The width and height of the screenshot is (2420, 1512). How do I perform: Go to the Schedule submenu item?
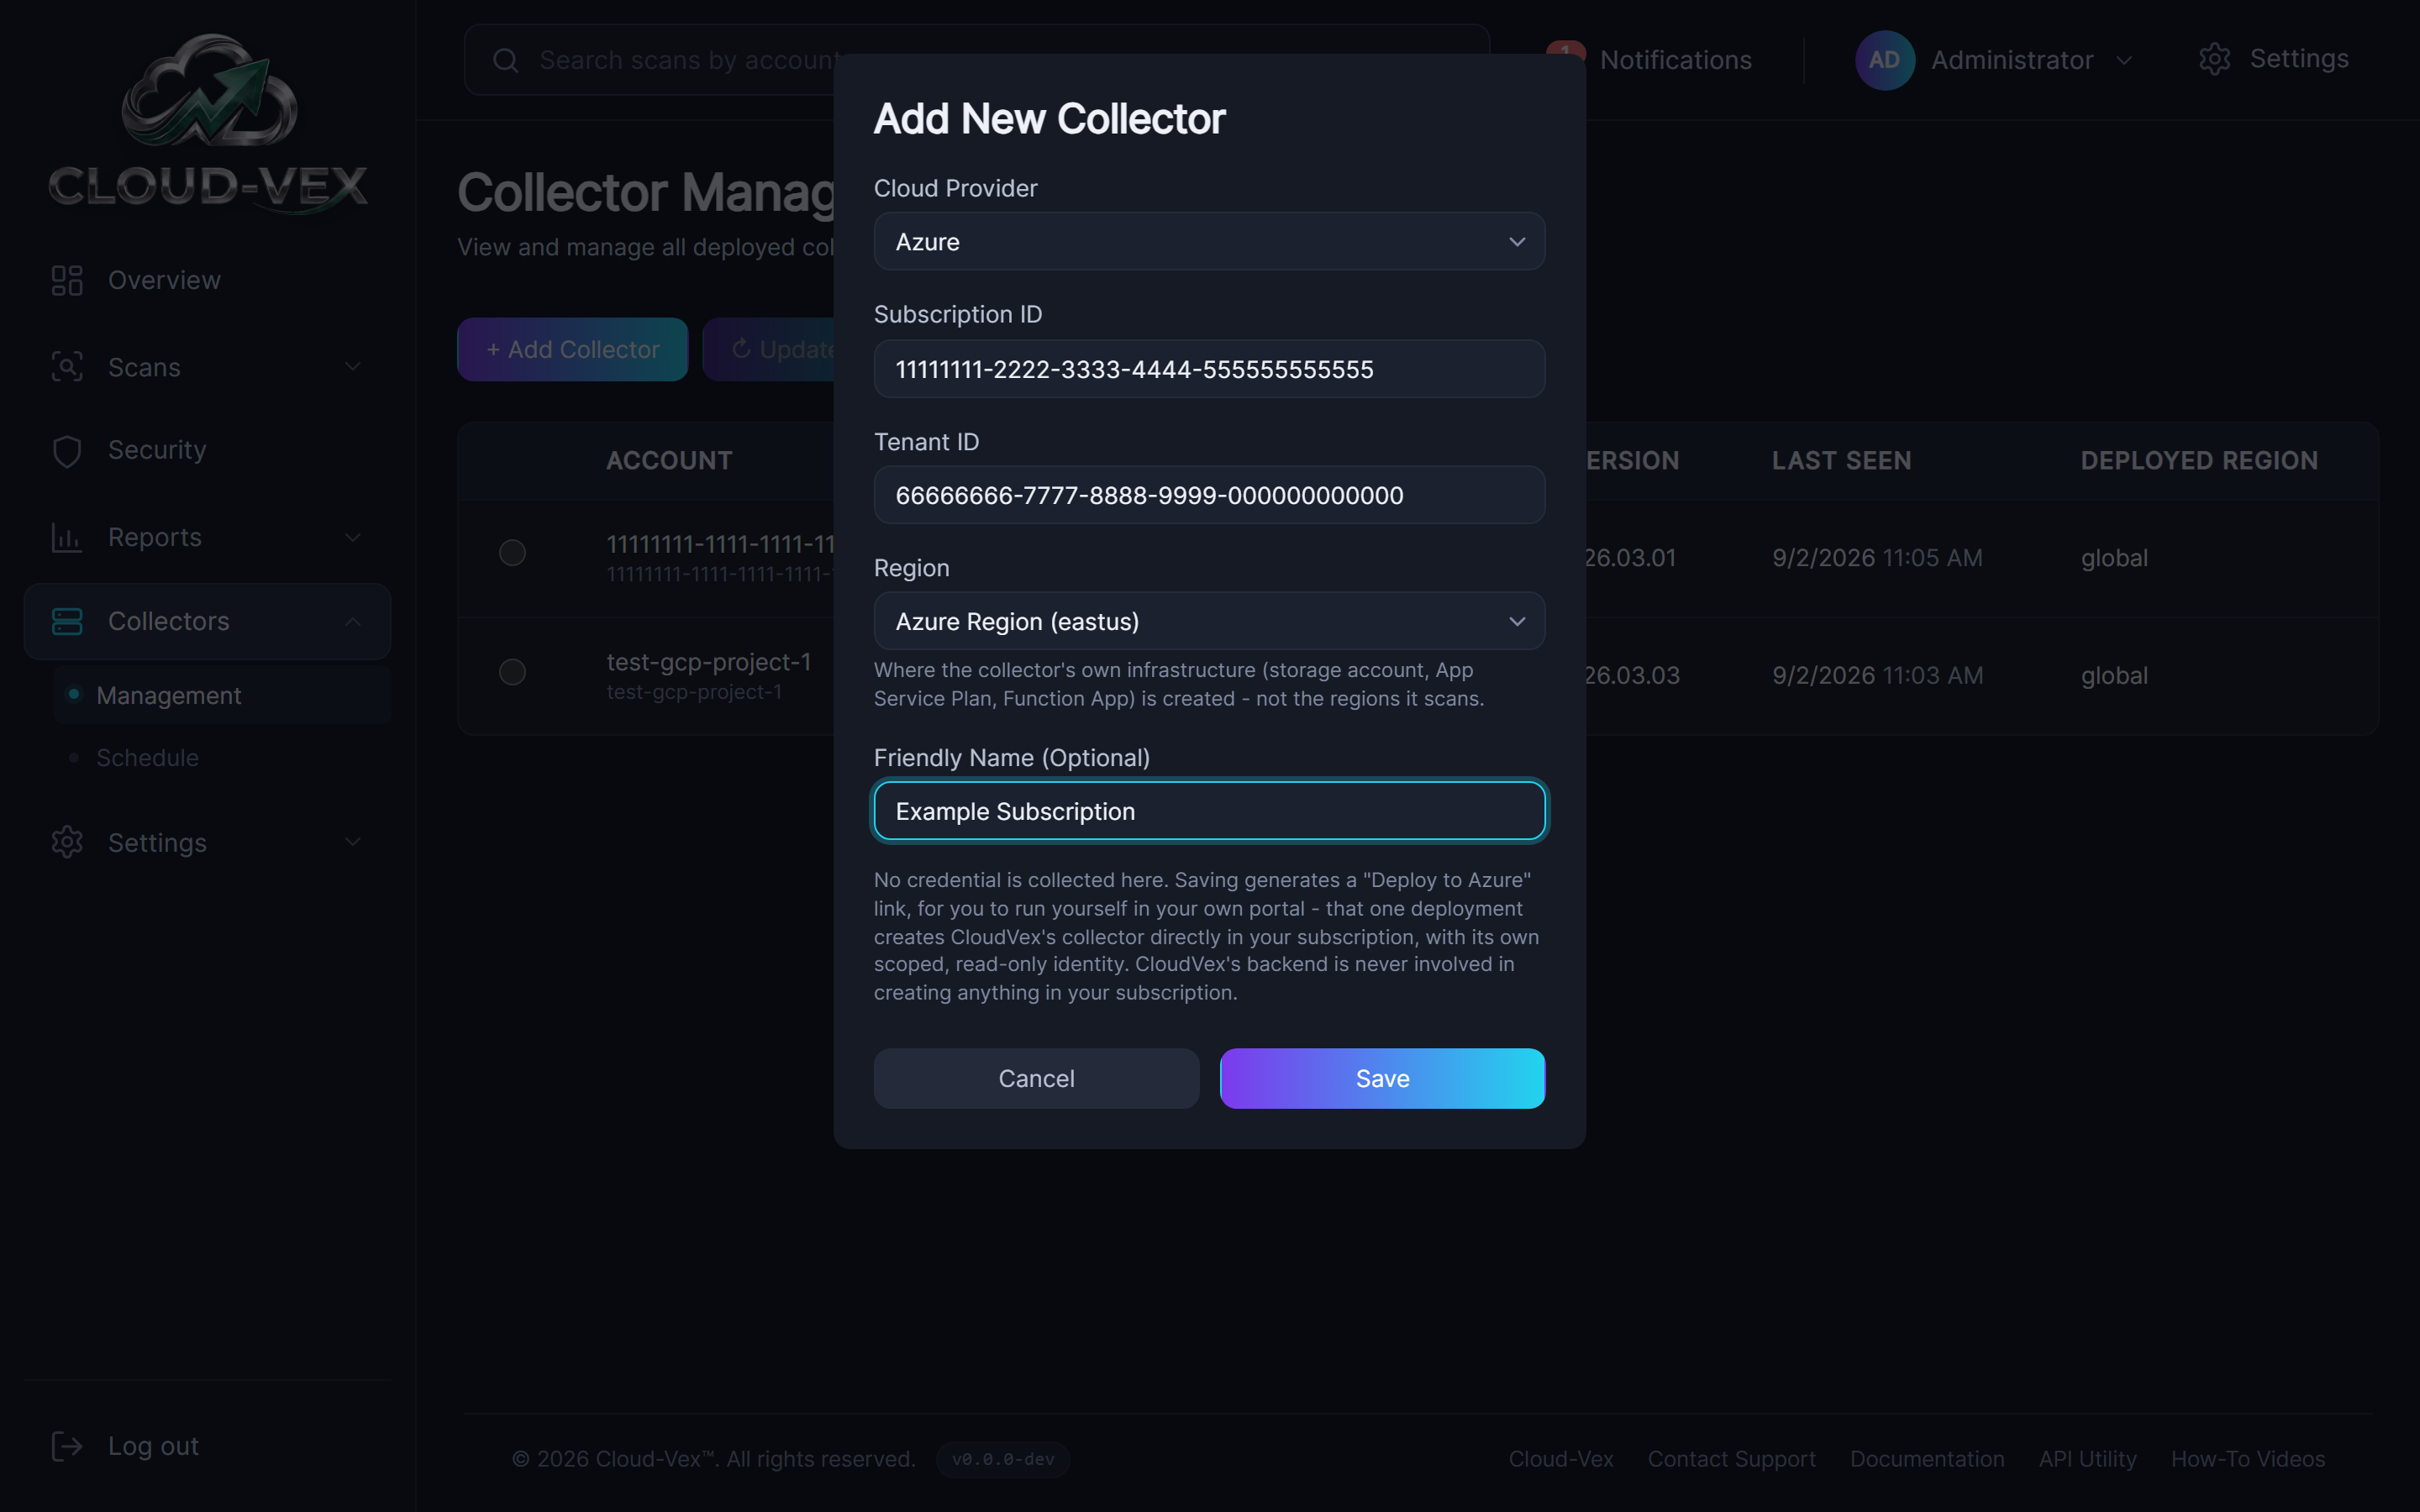tap(221, 758)
